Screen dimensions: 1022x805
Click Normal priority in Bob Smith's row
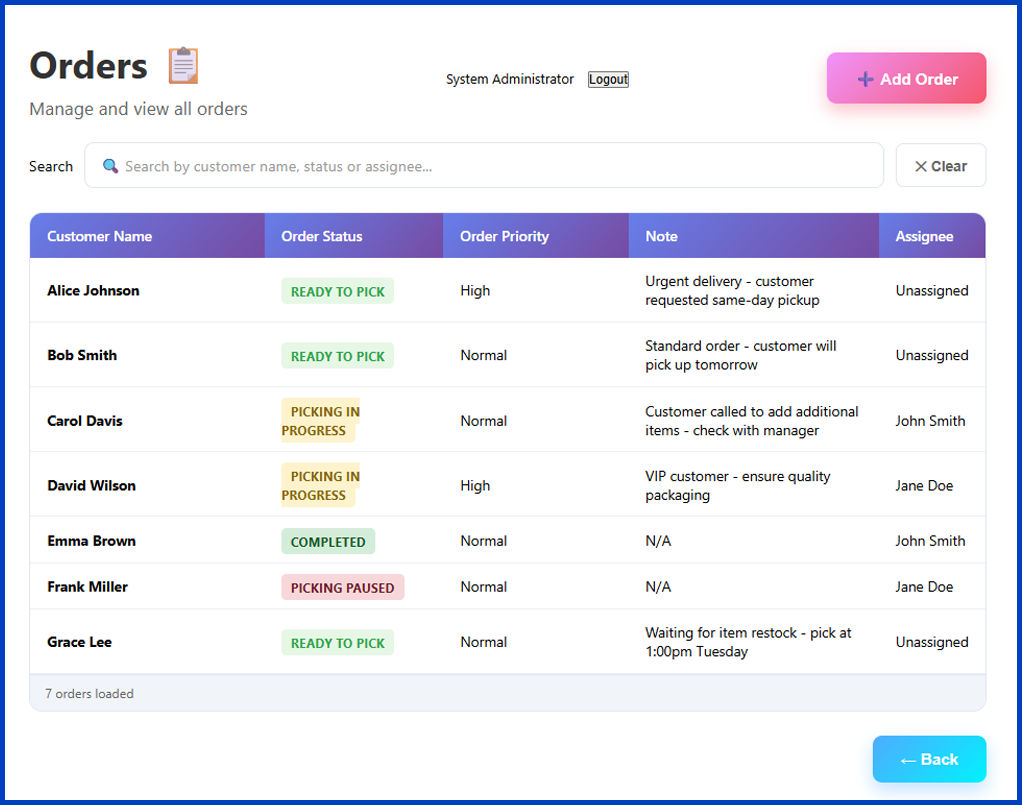click(483, 355)
